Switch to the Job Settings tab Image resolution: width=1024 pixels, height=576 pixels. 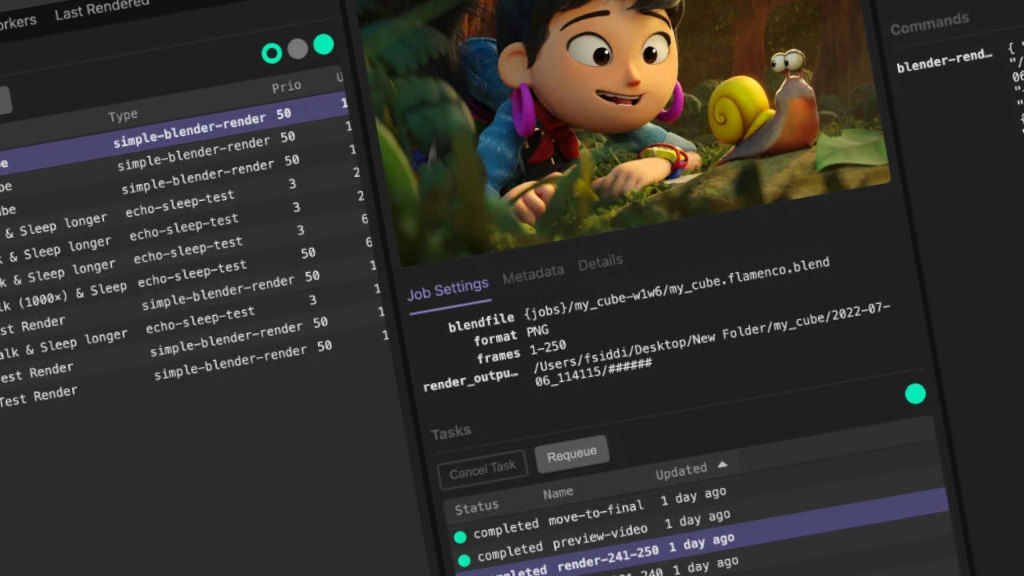click(447, 288)
